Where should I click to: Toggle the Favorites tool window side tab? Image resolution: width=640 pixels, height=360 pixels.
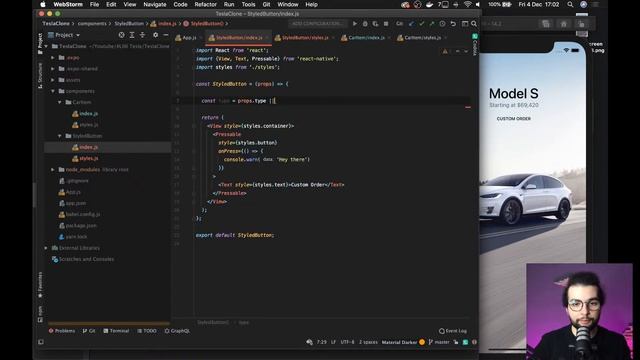point(40,285)
